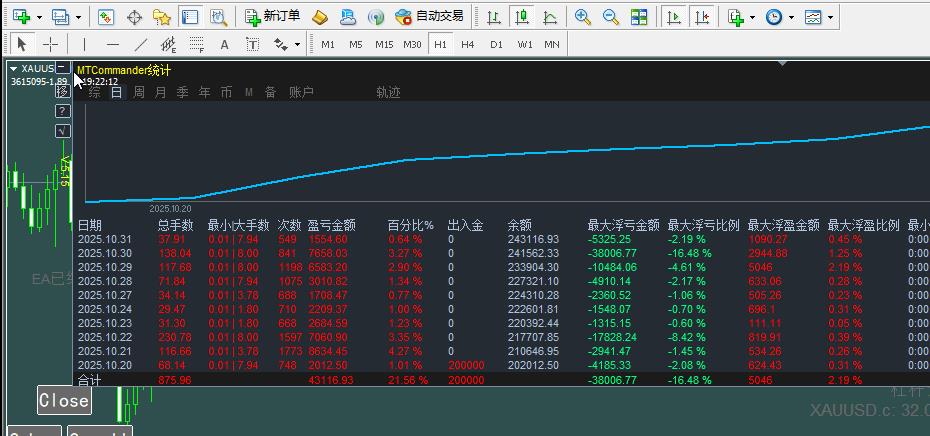Viewport: 930px width, 436px height.
Task: Click the 余额 243116.93 balance value
Action: pos(533,239)
